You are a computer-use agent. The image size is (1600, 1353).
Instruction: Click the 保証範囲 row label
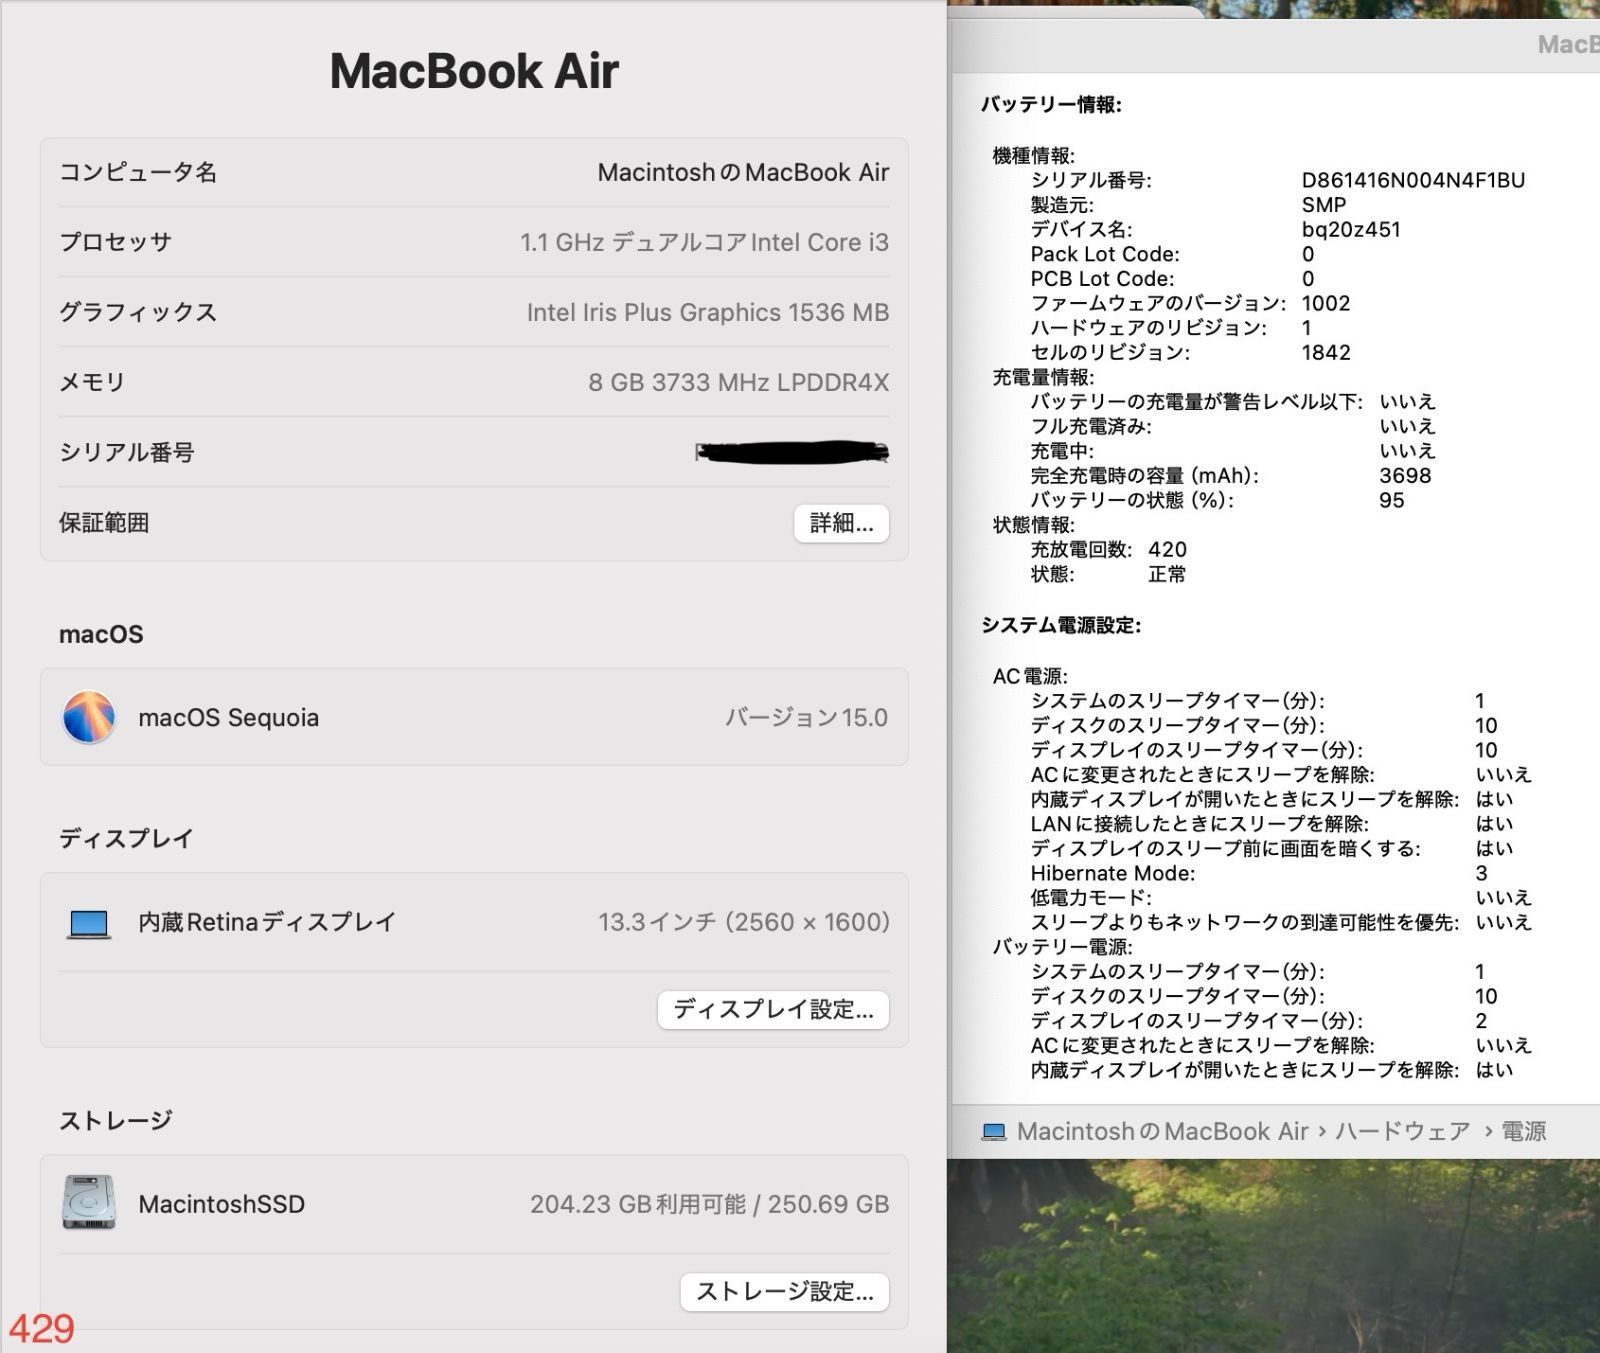click(104, 522)
